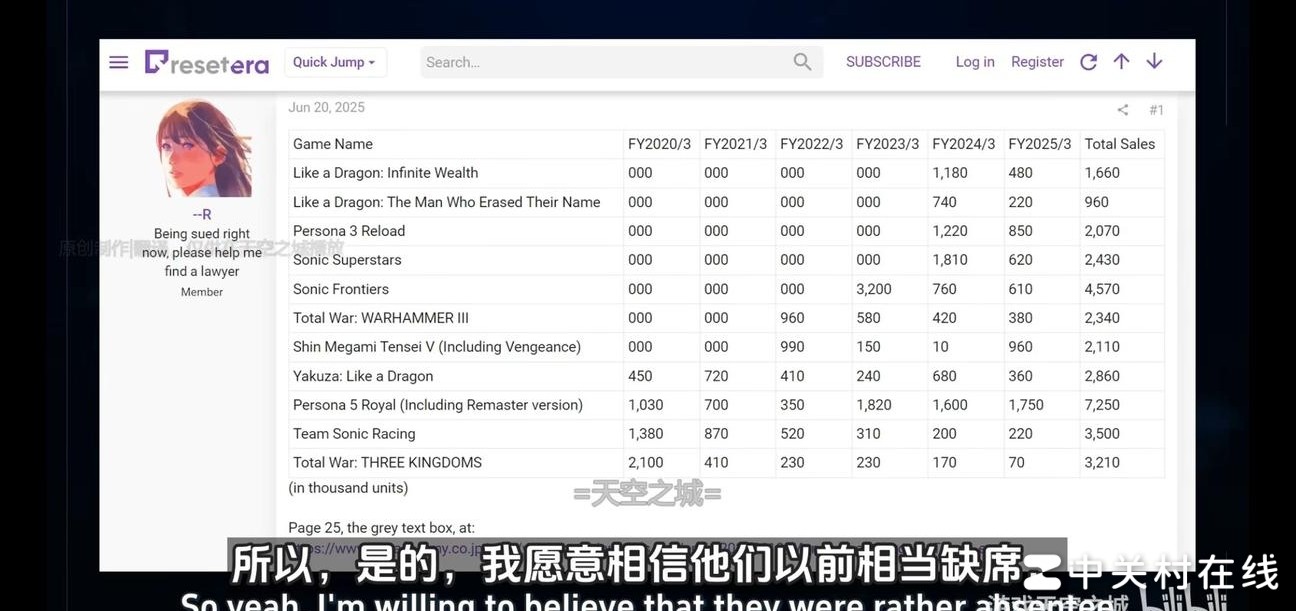Open the --R member profile link
Viewport: 1296px width, 611px height.
click(x=201, y=213)
